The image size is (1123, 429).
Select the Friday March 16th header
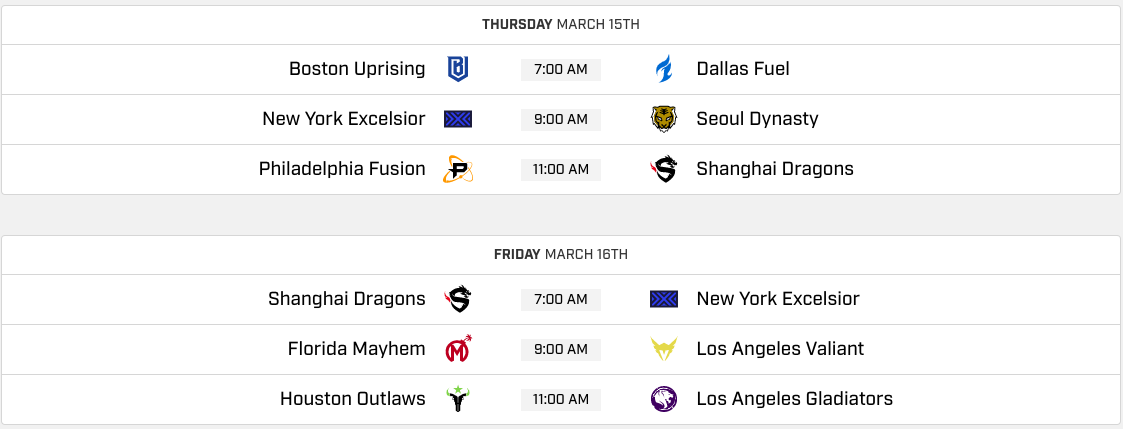pos(560,254)
